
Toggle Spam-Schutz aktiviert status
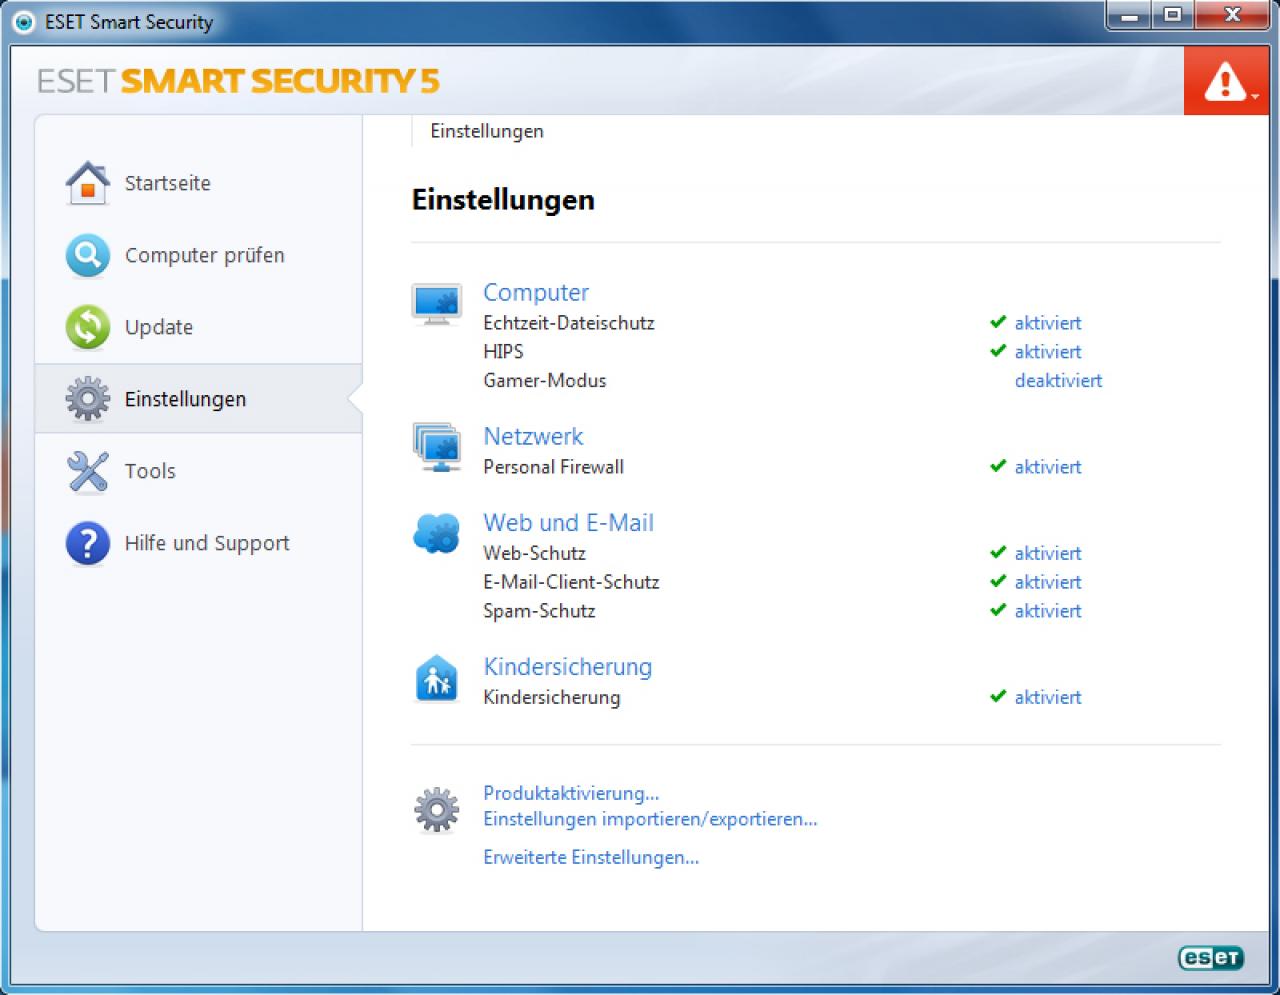1048,611
